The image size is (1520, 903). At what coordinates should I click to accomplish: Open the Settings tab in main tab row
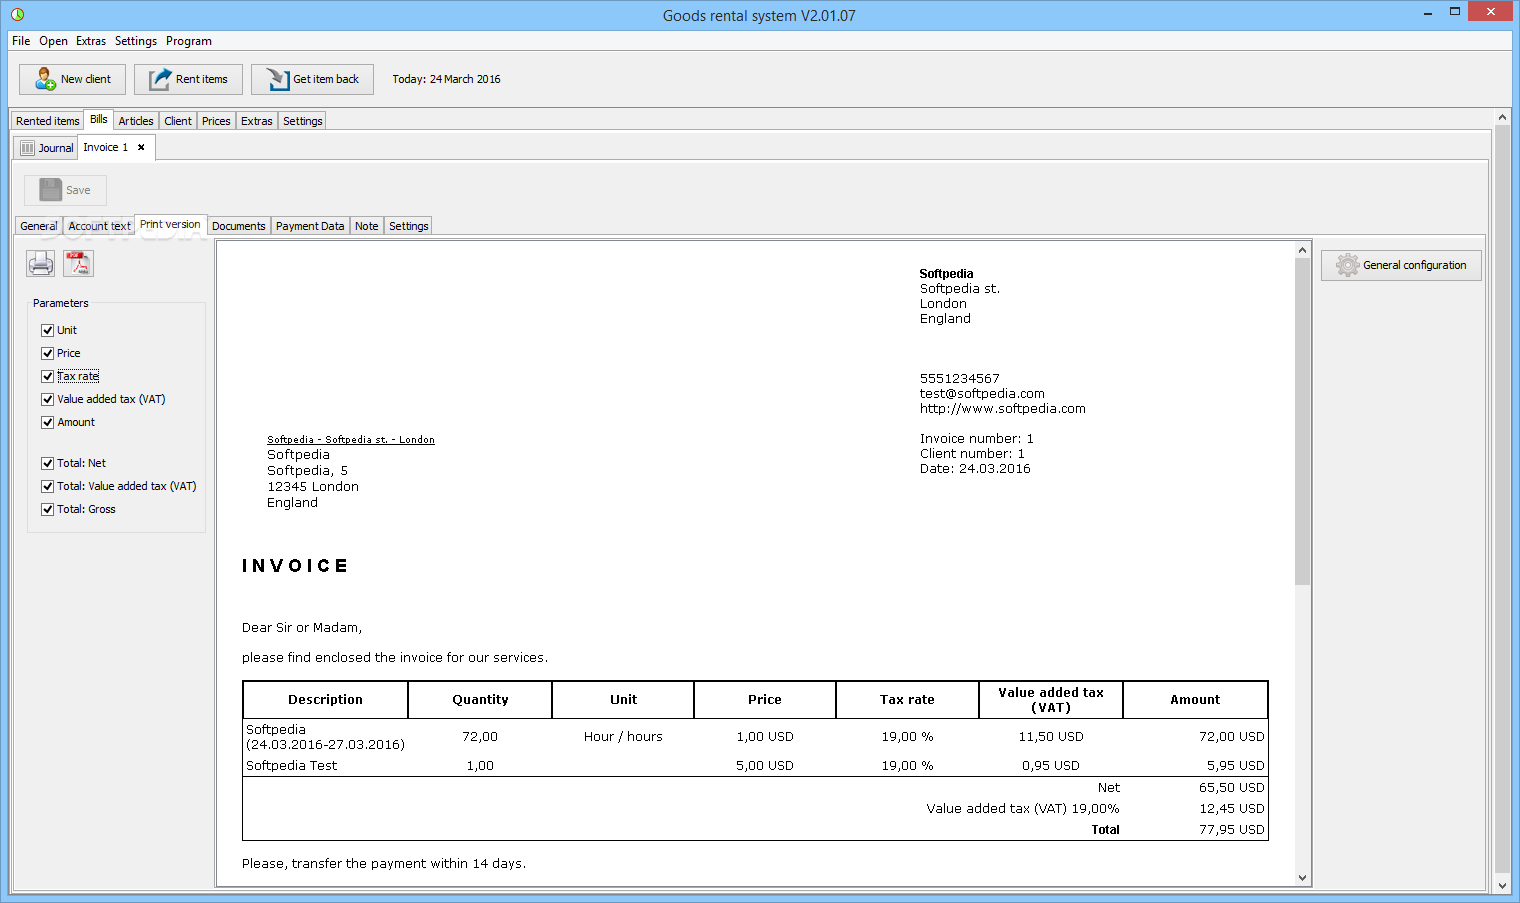(303, 121)
